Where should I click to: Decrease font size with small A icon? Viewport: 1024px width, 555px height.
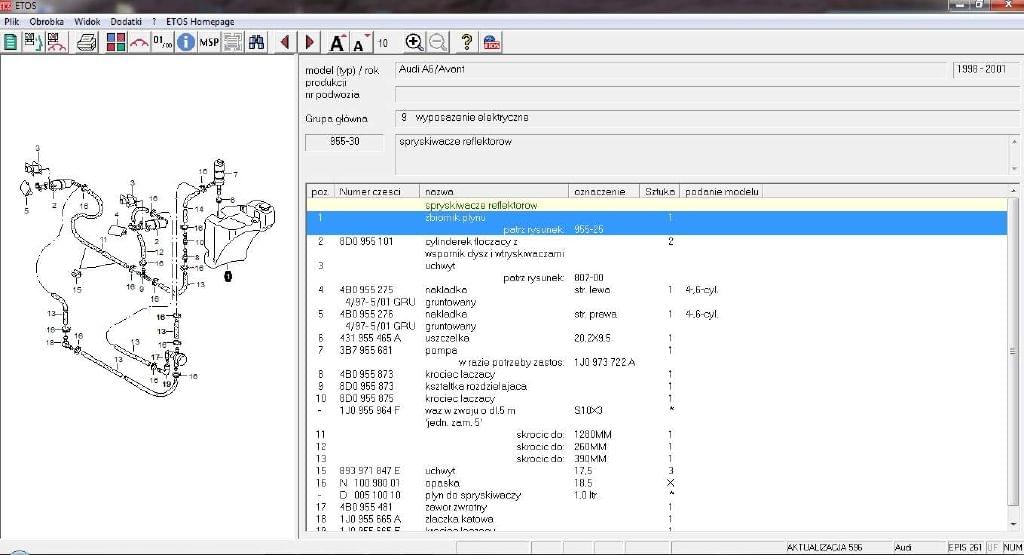(x=360, y=43)
